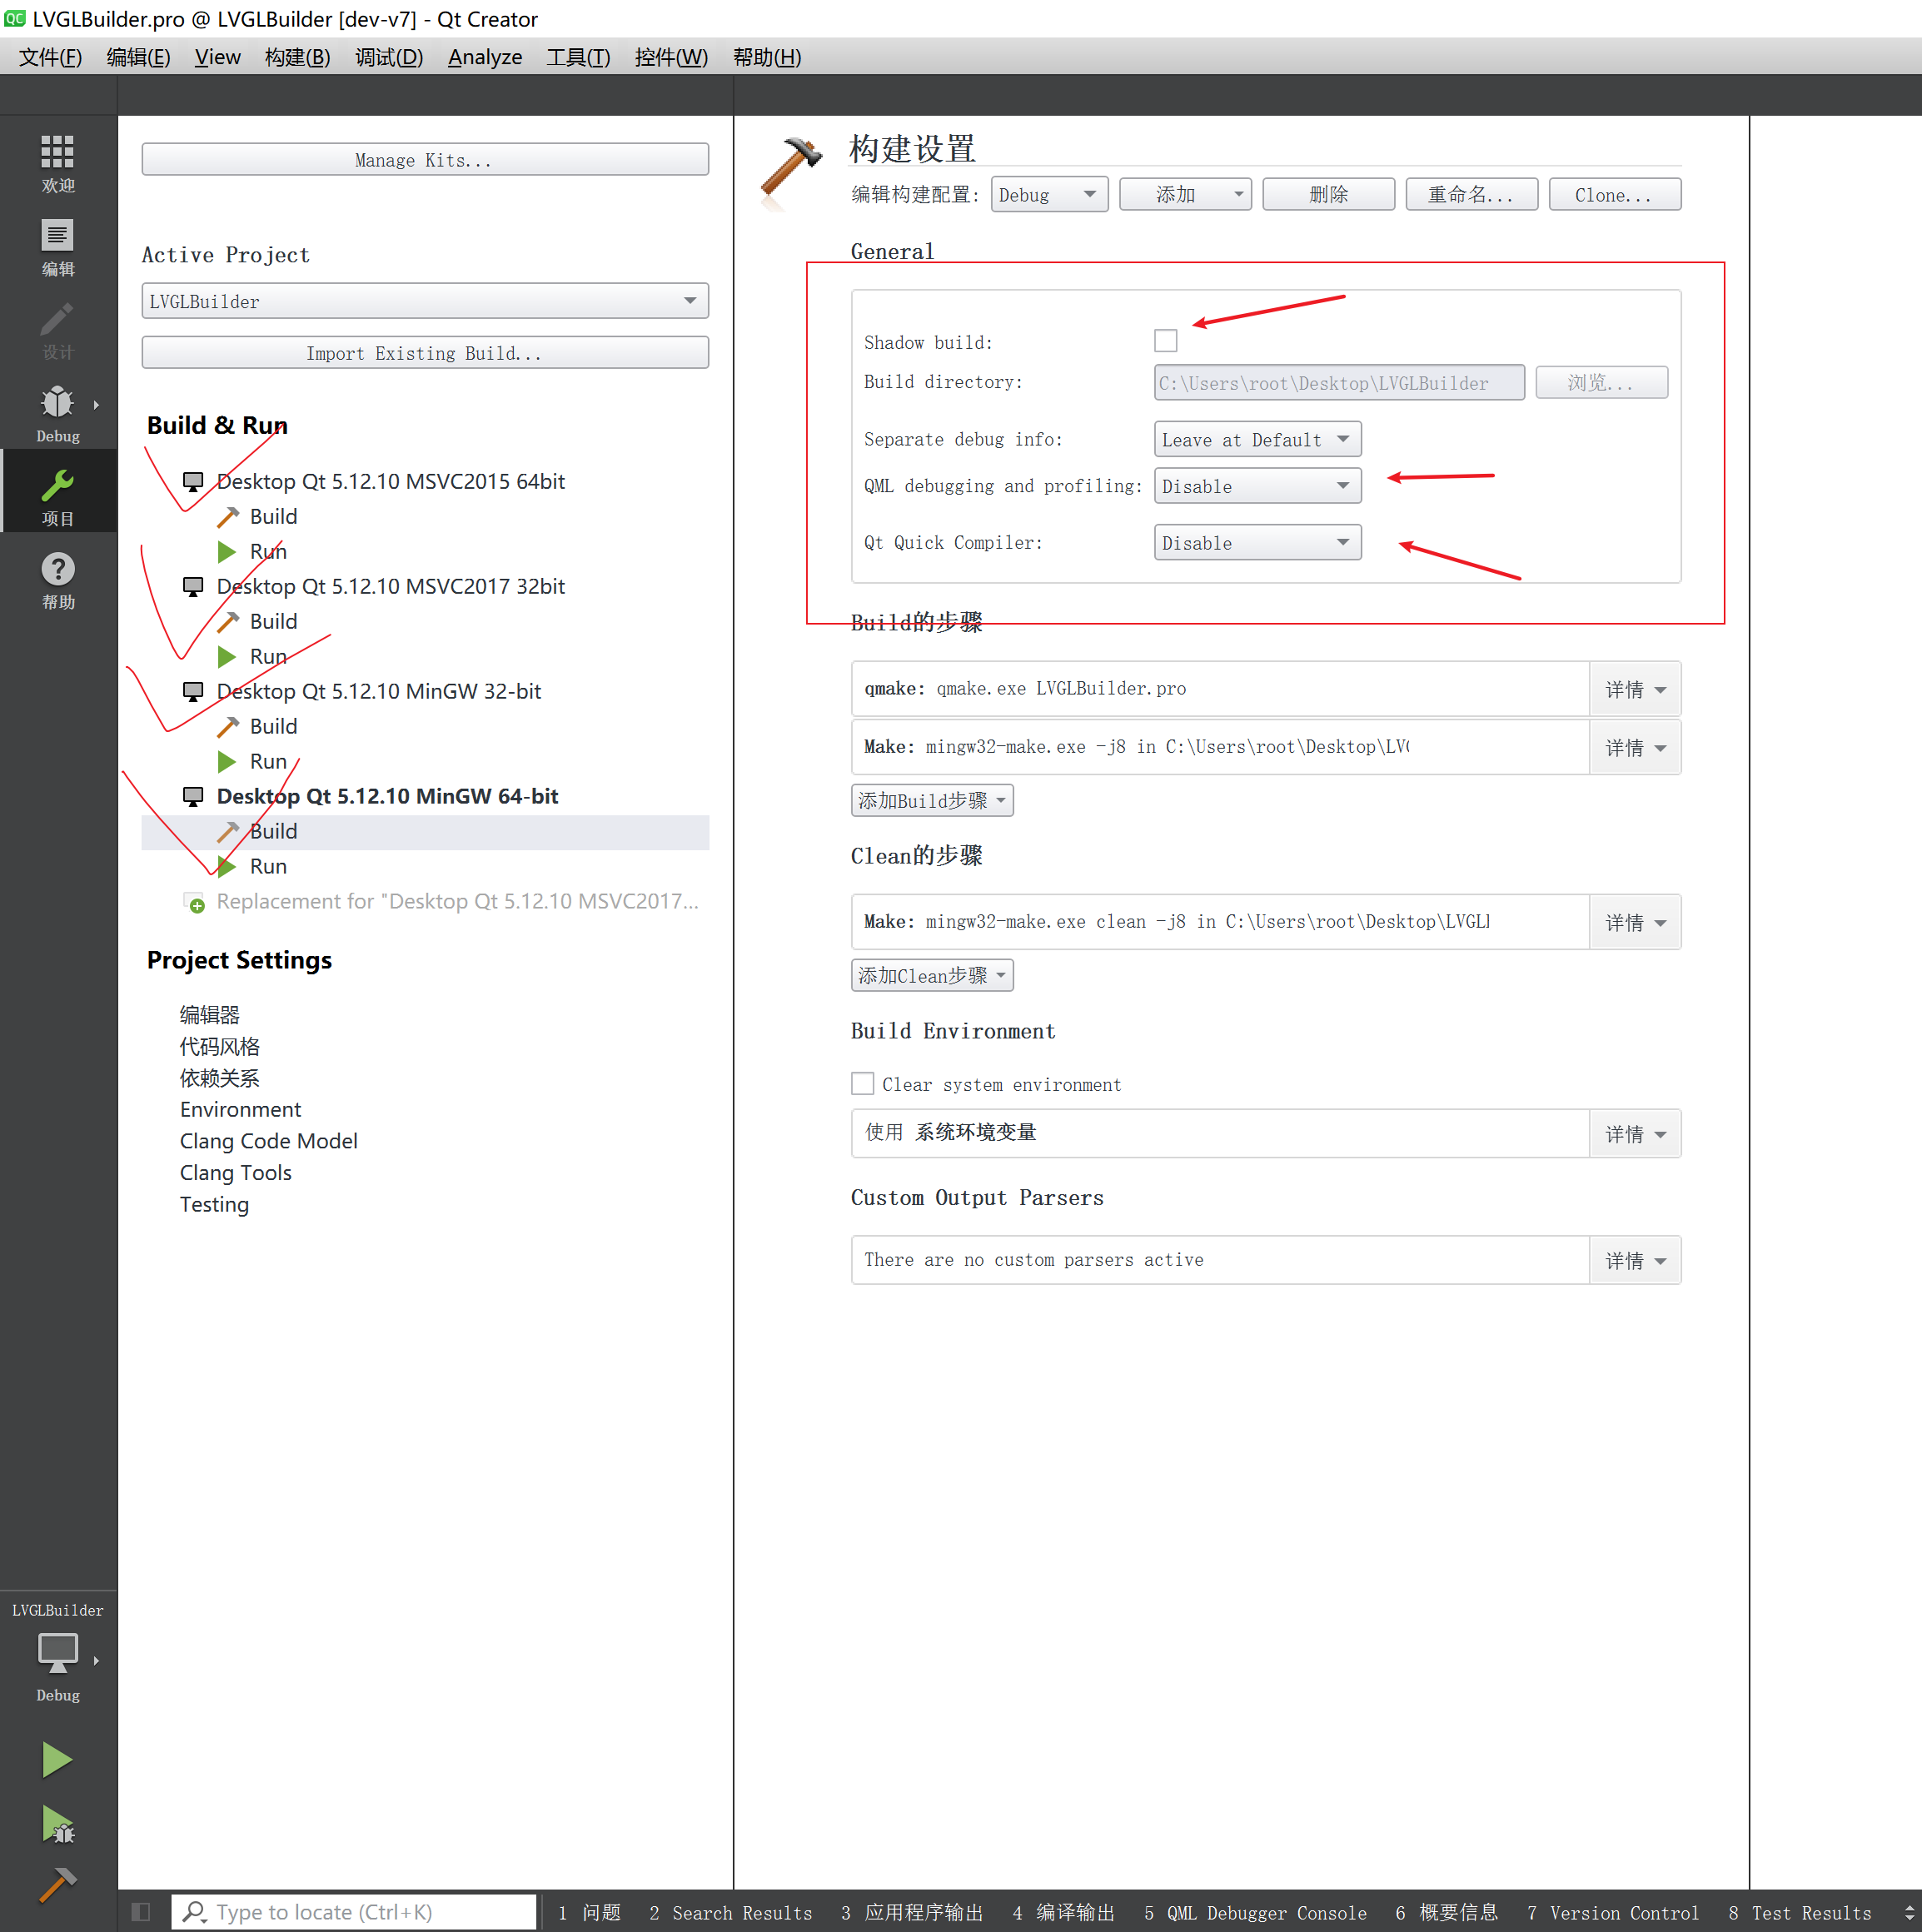1922x1932 pixels.
Task: Open the 工具(T) menu
Action: 580,57
